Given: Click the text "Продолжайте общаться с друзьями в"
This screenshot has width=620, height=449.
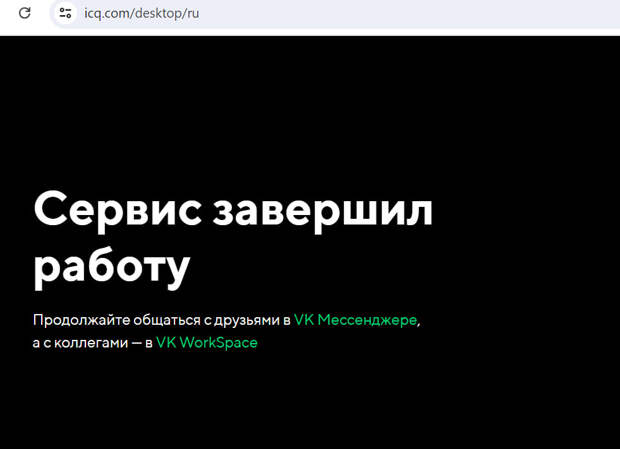Looking at the screenshot, I should coord(162,320).
